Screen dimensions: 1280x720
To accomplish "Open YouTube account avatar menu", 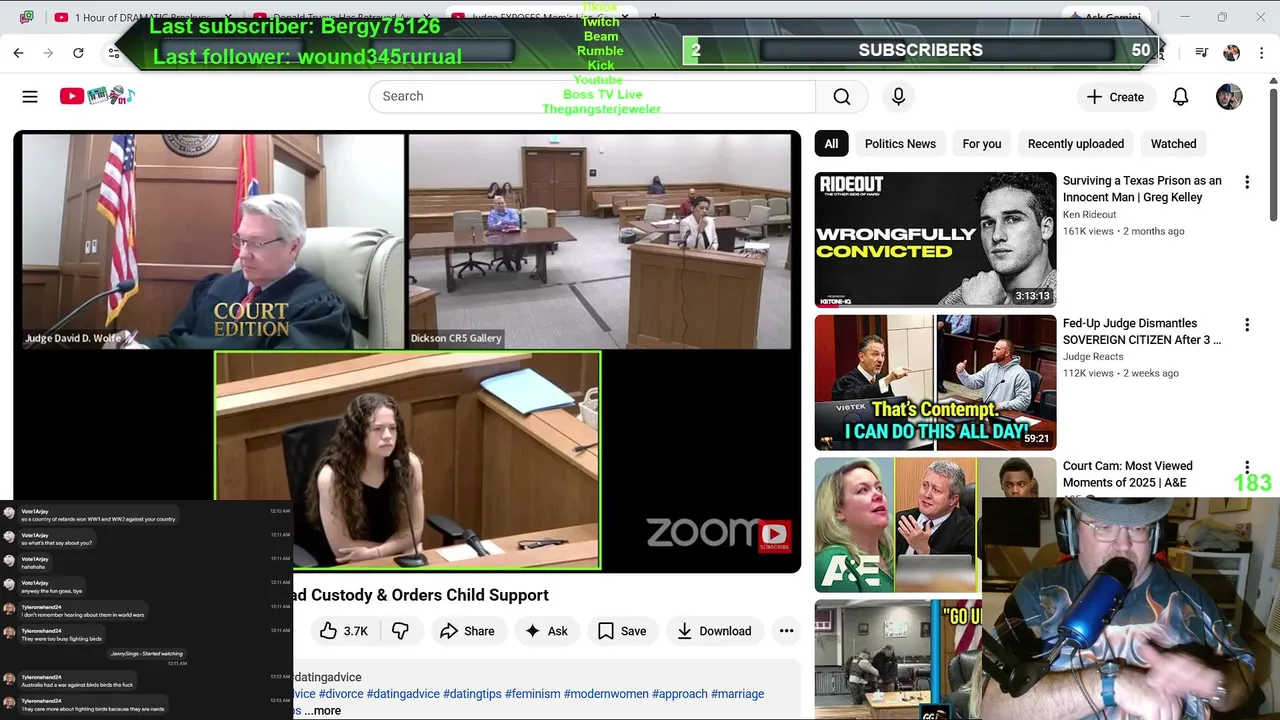I will [x=1229, y=97].
